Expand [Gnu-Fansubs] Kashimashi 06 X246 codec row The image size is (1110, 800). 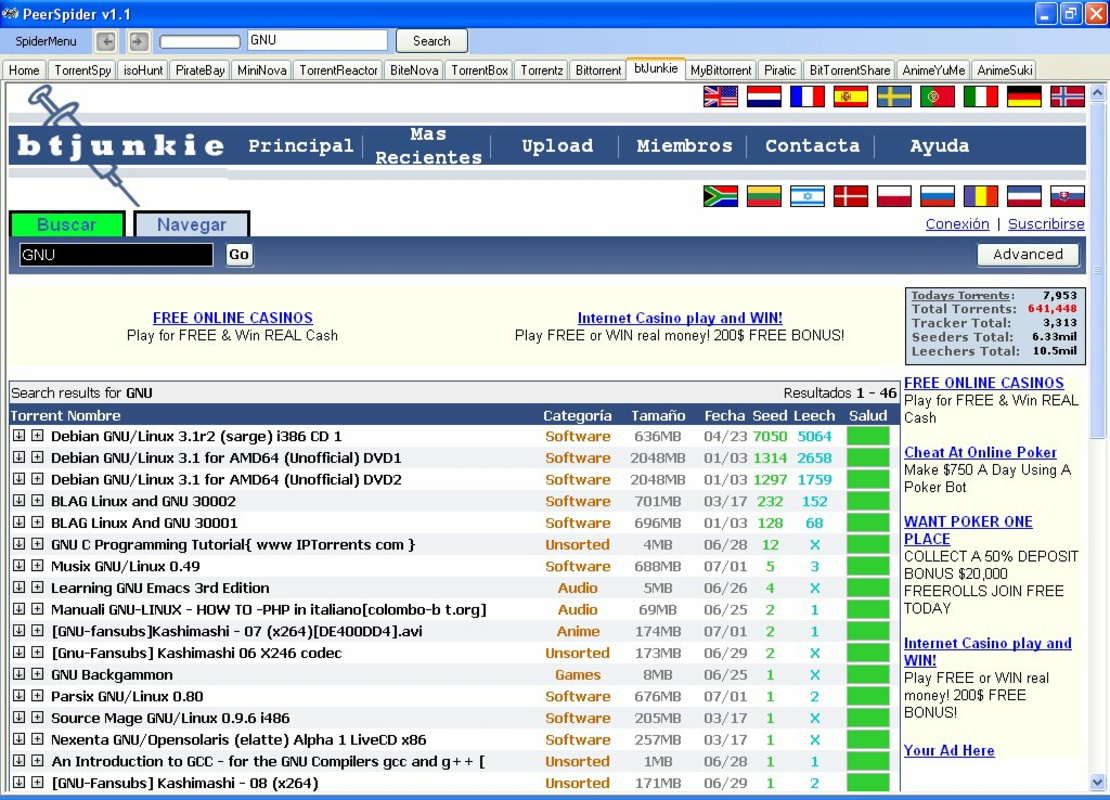37,652
